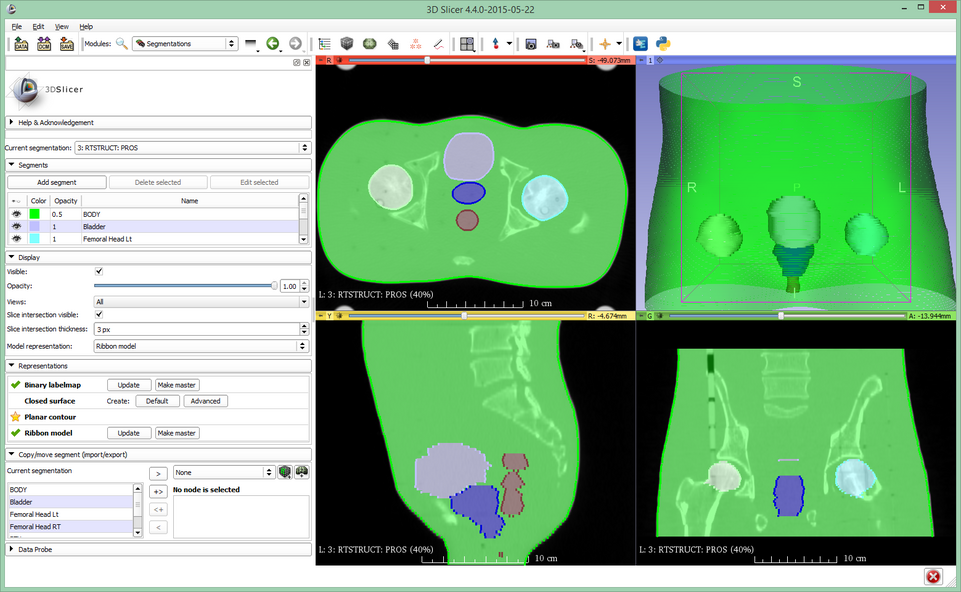Image resolution: width=961 pixels, height=592 pixels.
Task: Go back to previous module arrow
Action: pyautogui.click(x=272, y=44)
